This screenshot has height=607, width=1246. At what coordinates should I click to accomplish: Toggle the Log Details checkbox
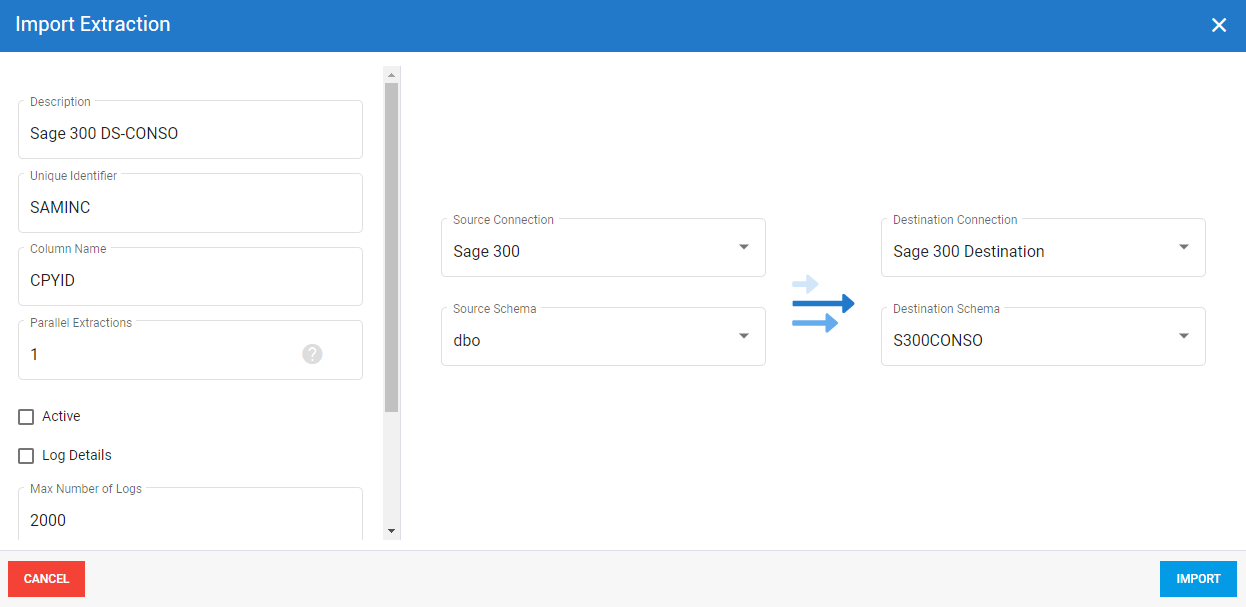pyautogui.click(x=27, y=456)
